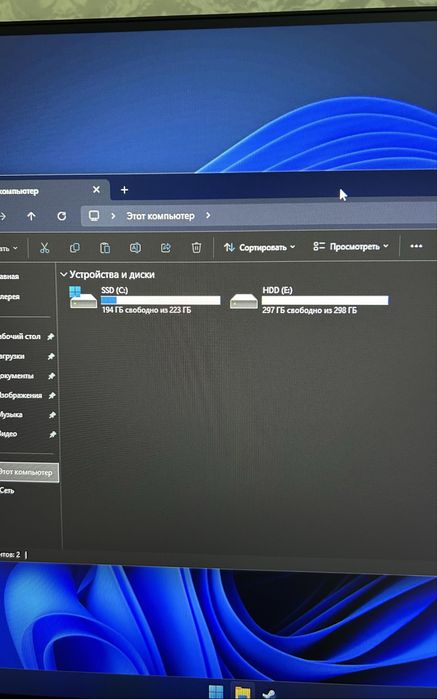
Task: Click the Cut scissors icon
Action: point(44,247)
